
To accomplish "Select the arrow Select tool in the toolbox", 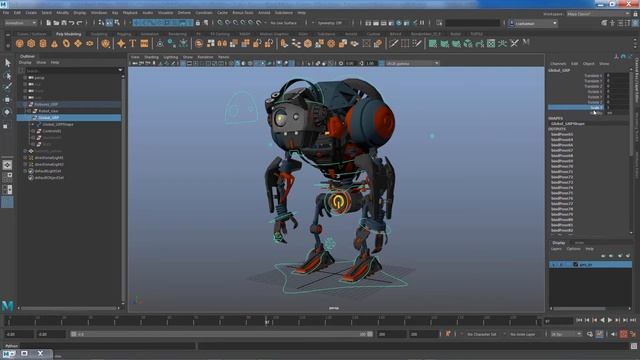I will click(x=7, y=62).
